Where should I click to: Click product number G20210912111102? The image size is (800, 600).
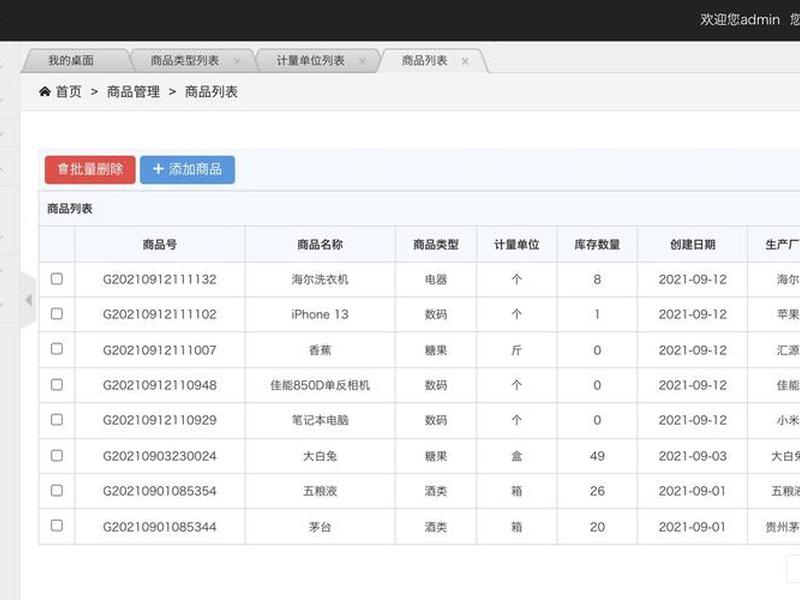160,314
